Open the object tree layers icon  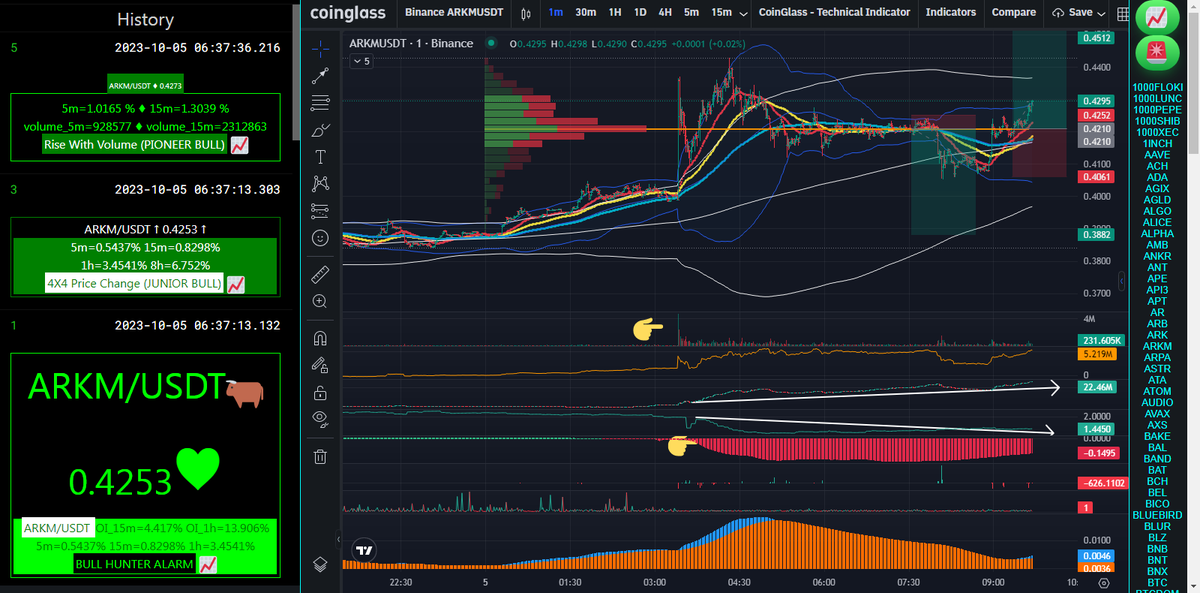tap(320, 563)
